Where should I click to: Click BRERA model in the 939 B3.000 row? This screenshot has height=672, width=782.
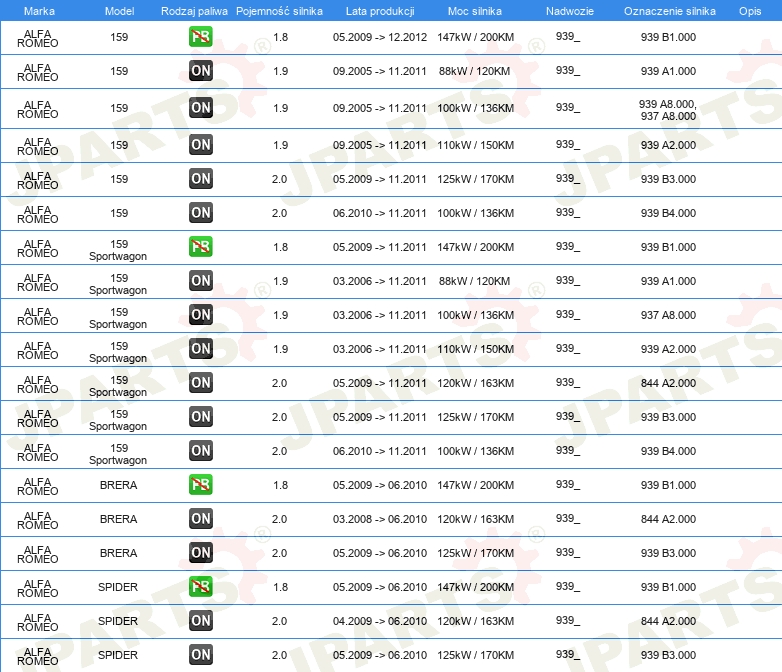pos(119,553)
